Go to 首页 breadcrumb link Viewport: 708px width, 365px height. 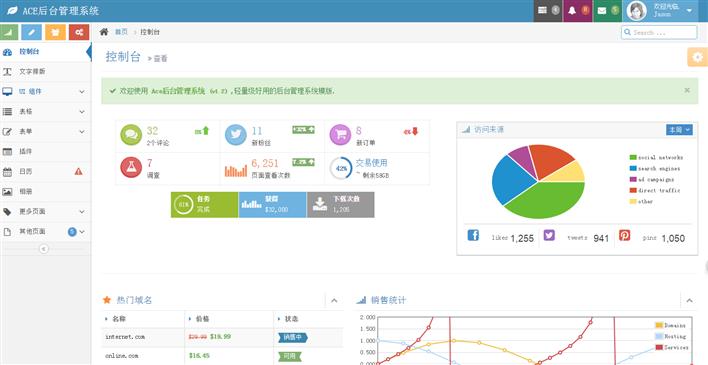(121, 32)
